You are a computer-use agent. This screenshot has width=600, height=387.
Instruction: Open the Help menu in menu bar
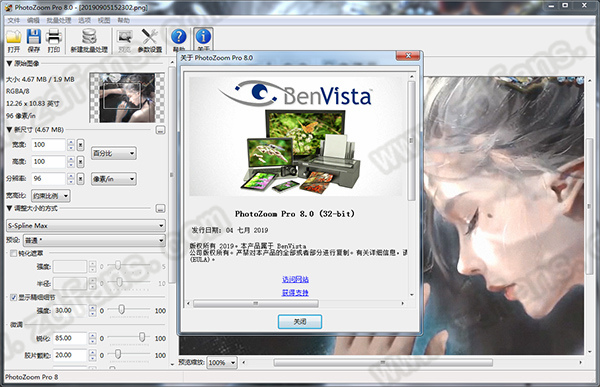123,20
